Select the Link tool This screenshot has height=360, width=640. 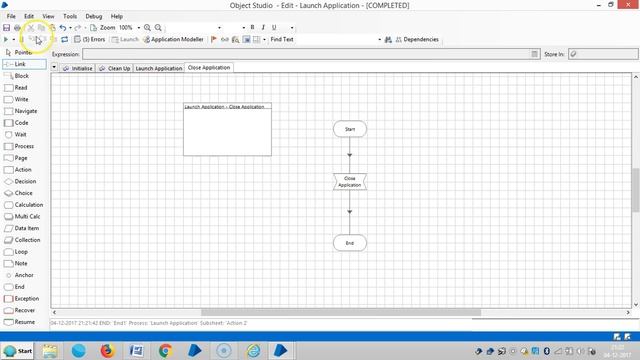24,64
